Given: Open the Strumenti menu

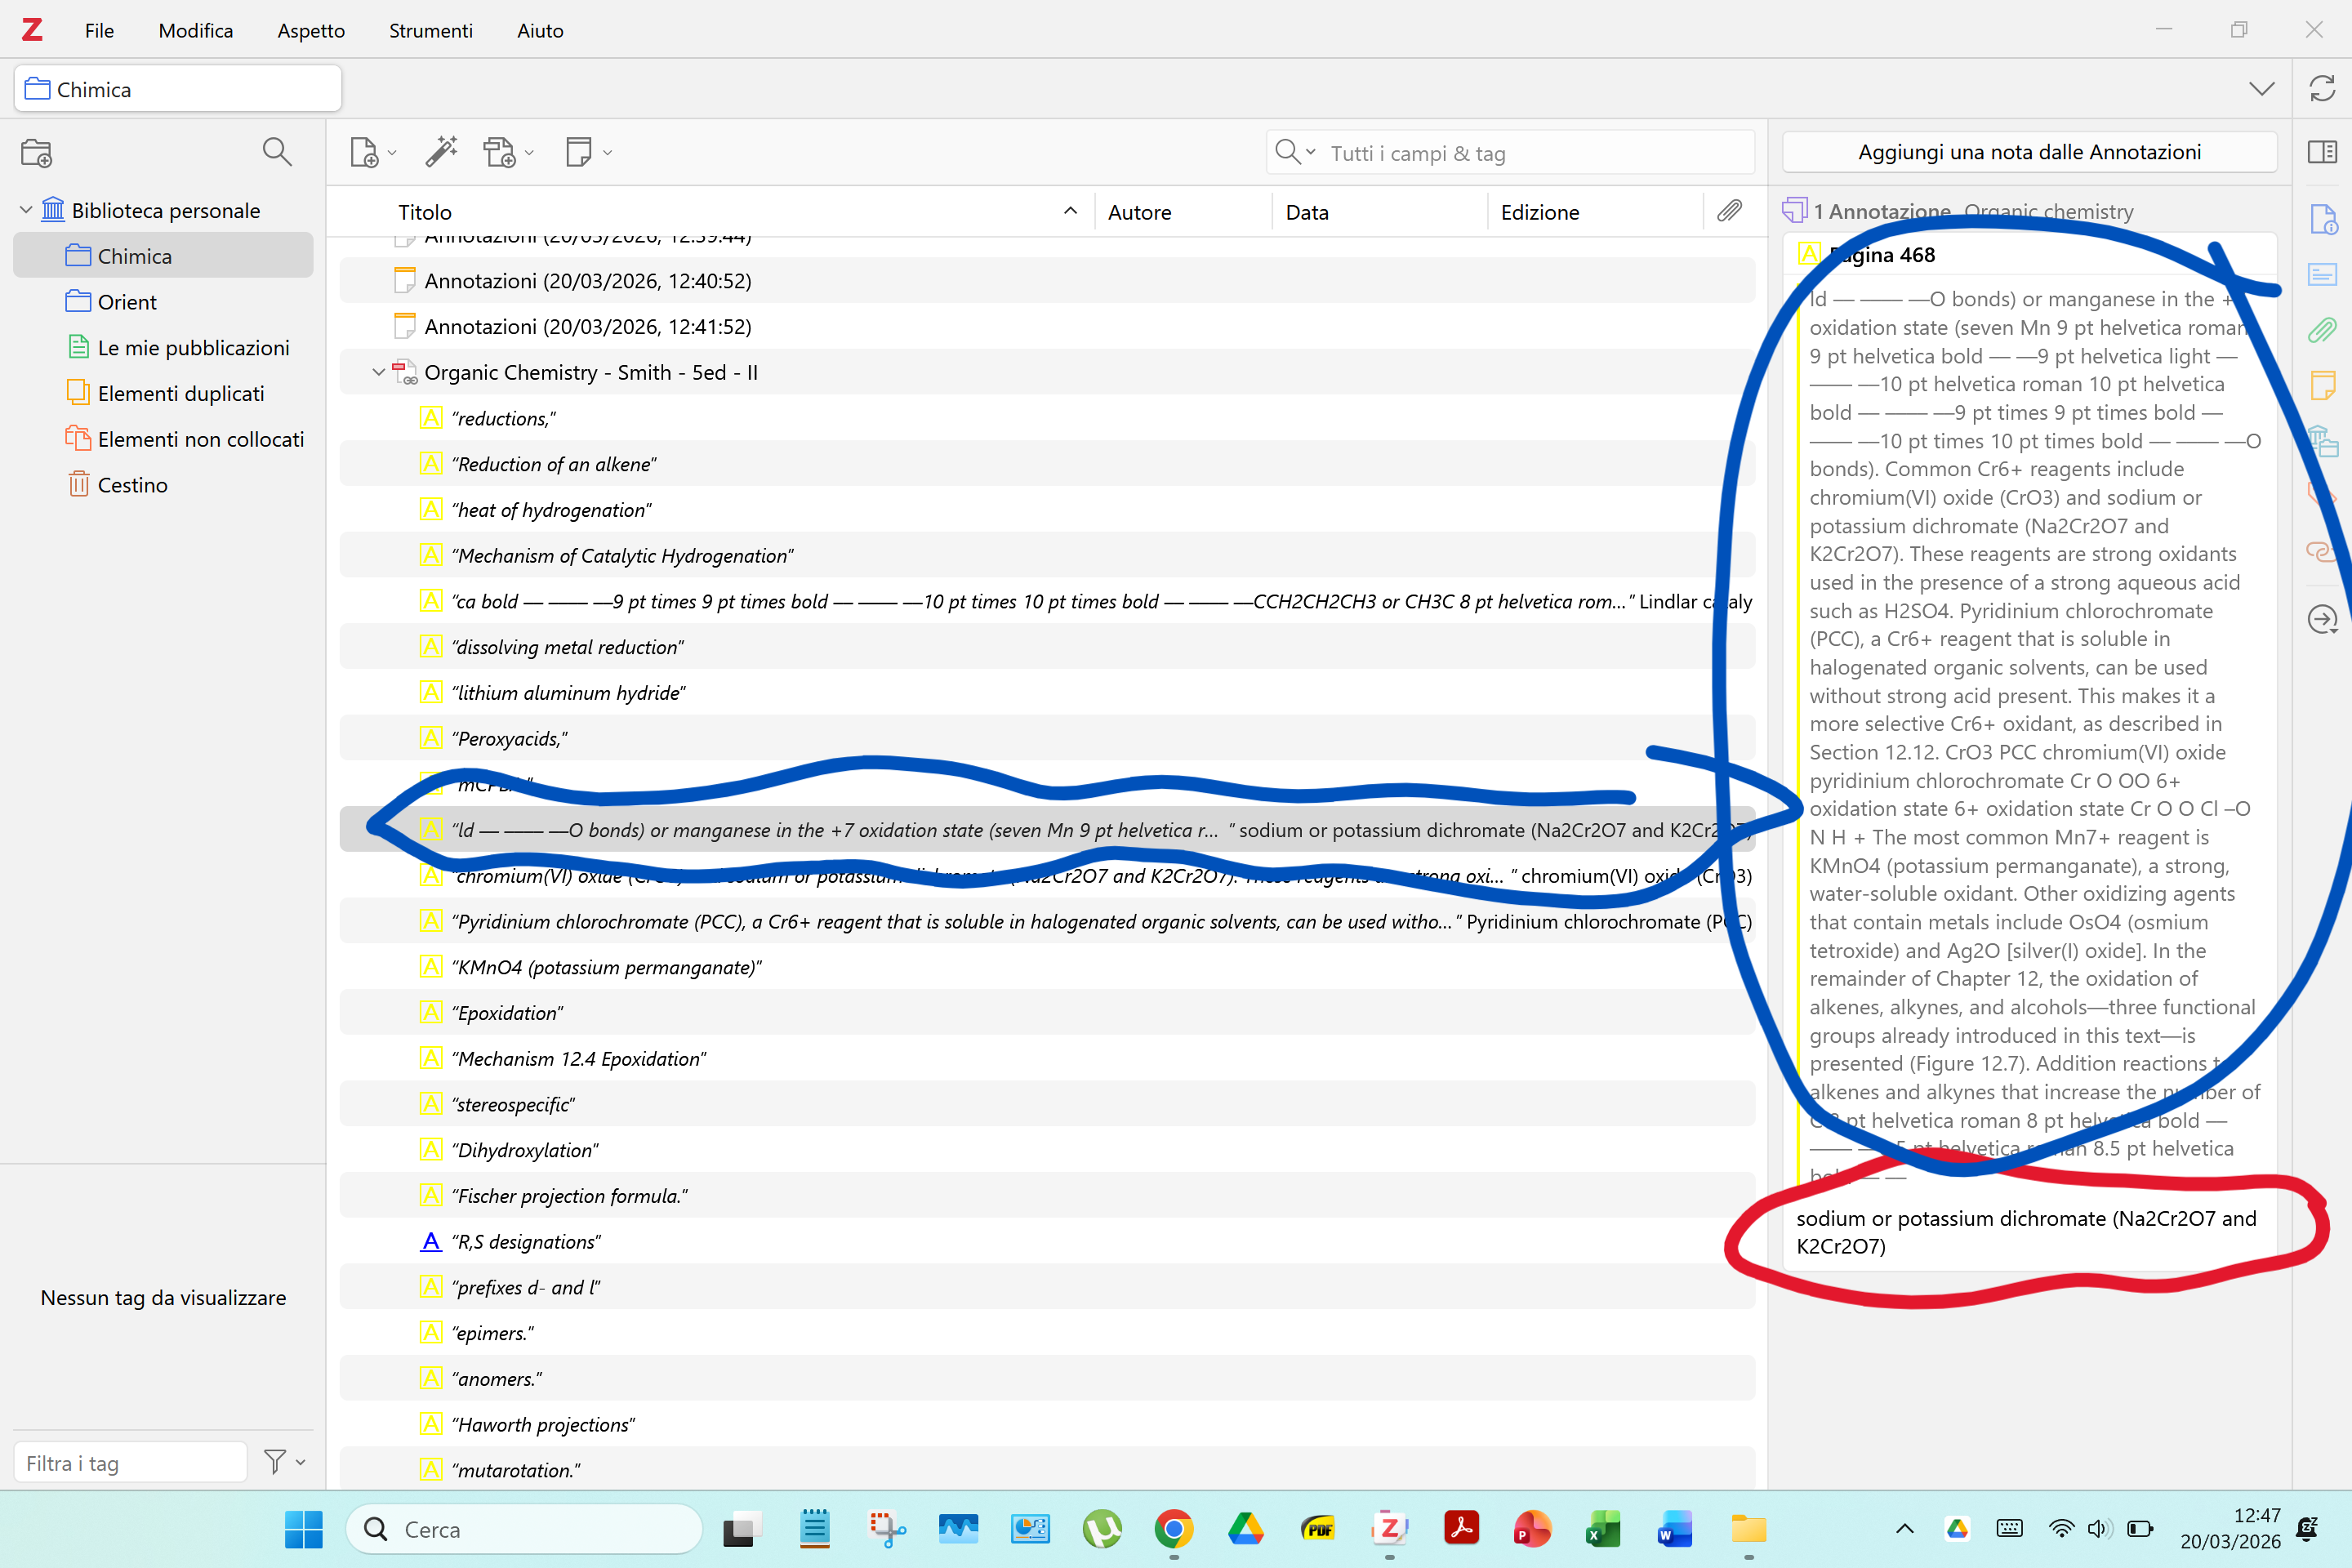Looking at the screenshot, I should click(x=430, y=31).
